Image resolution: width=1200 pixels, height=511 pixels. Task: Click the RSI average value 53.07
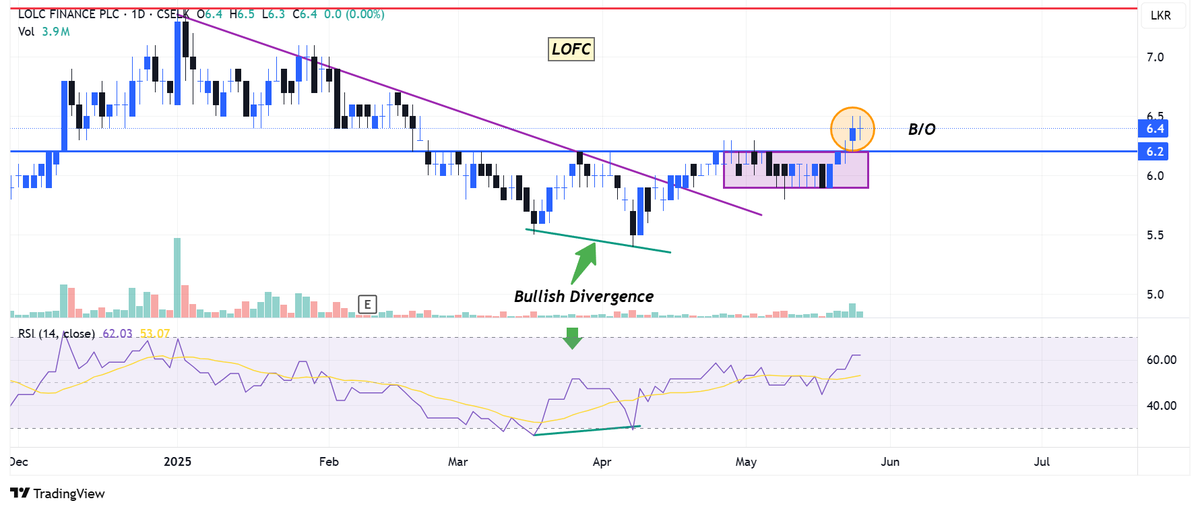pyautogui.click(x=154, y=334)
